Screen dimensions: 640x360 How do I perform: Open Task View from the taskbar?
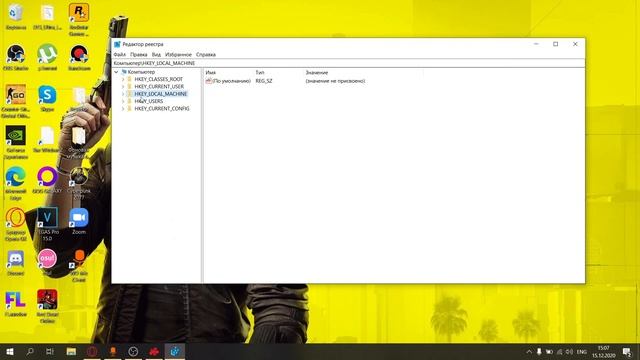click(x=50, y=351)
